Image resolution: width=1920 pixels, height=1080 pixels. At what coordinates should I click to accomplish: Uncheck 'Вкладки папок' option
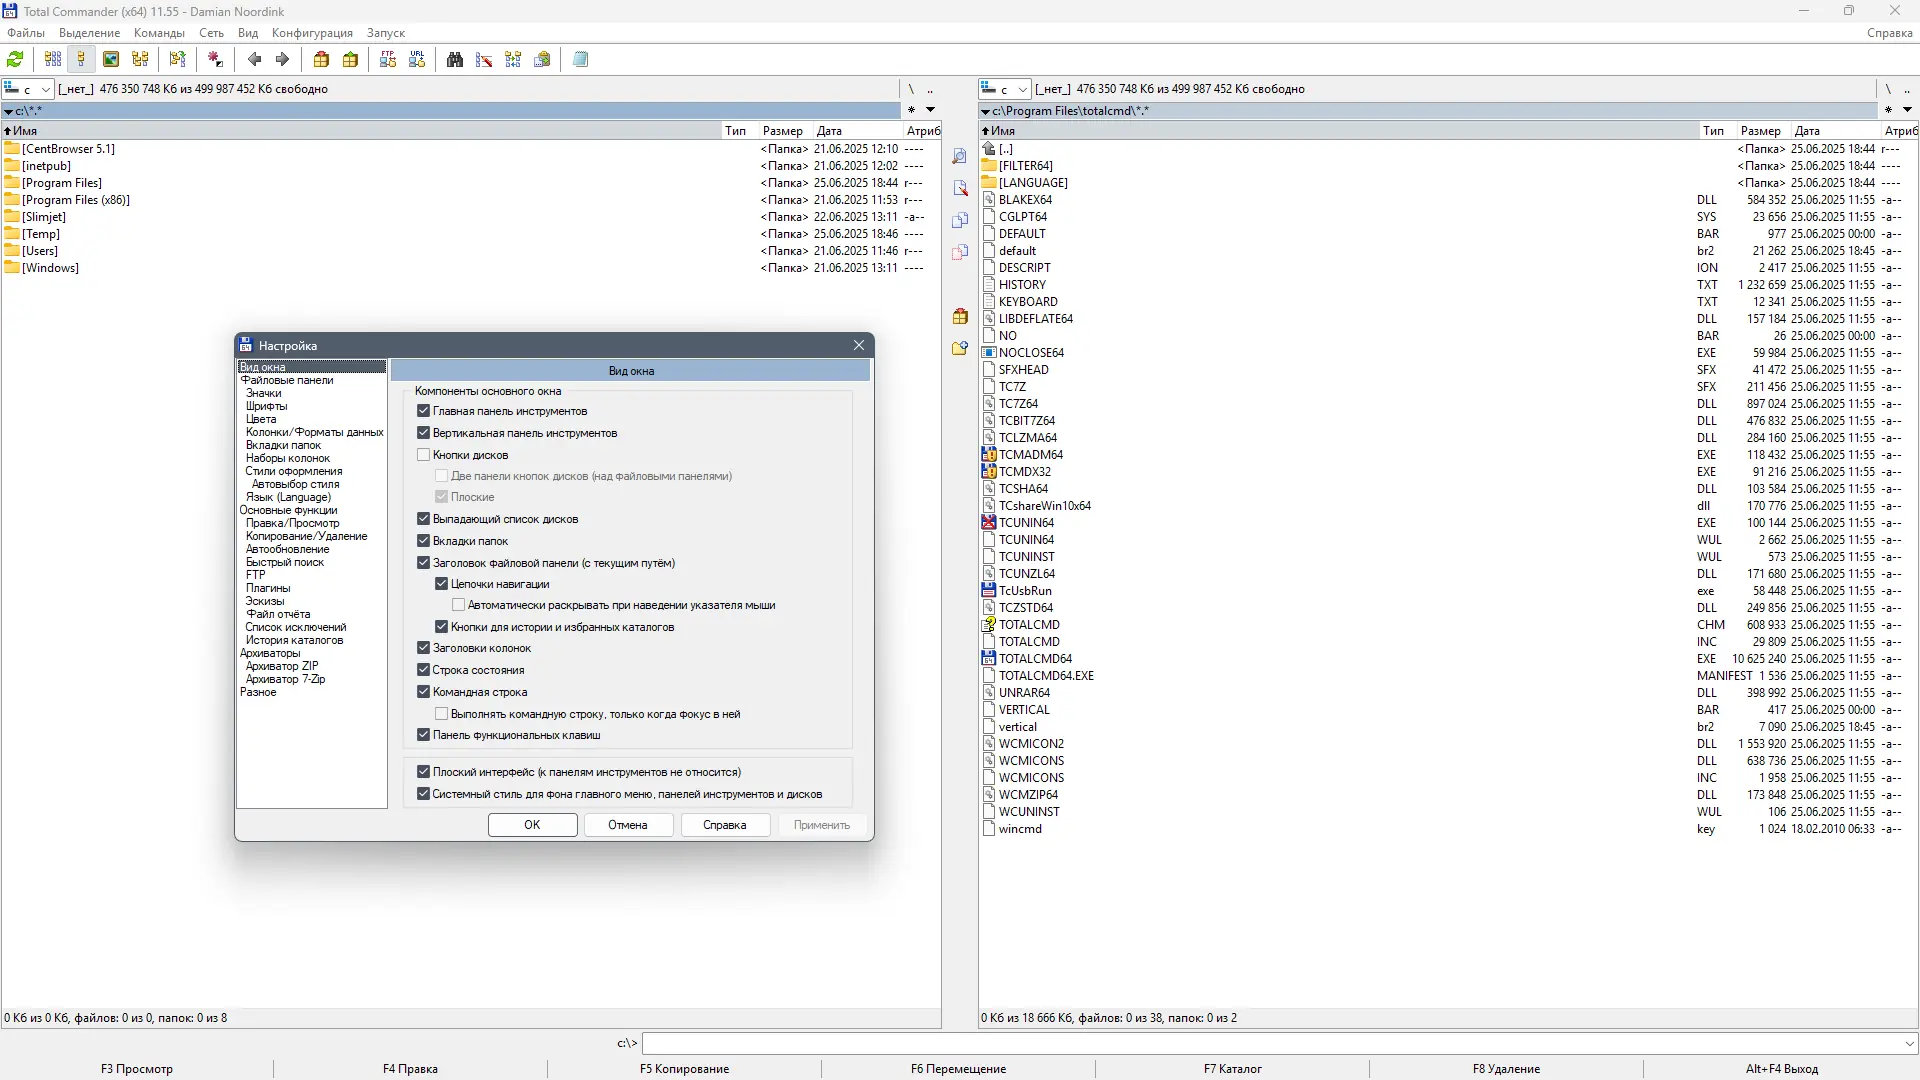tap(424, 541)
